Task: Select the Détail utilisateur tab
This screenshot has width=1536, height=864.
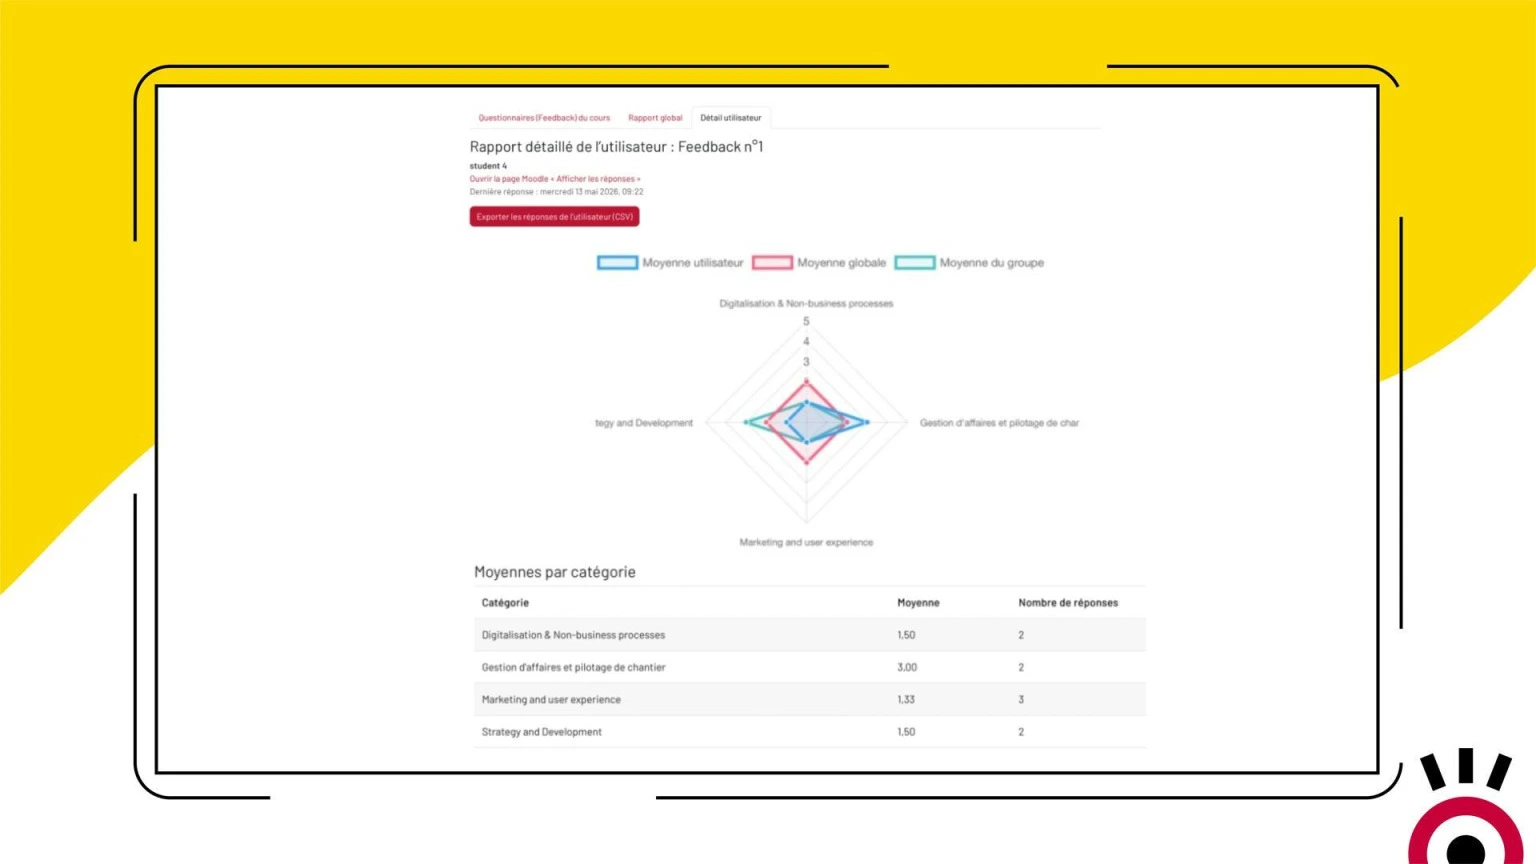Action: coord(730,118)
